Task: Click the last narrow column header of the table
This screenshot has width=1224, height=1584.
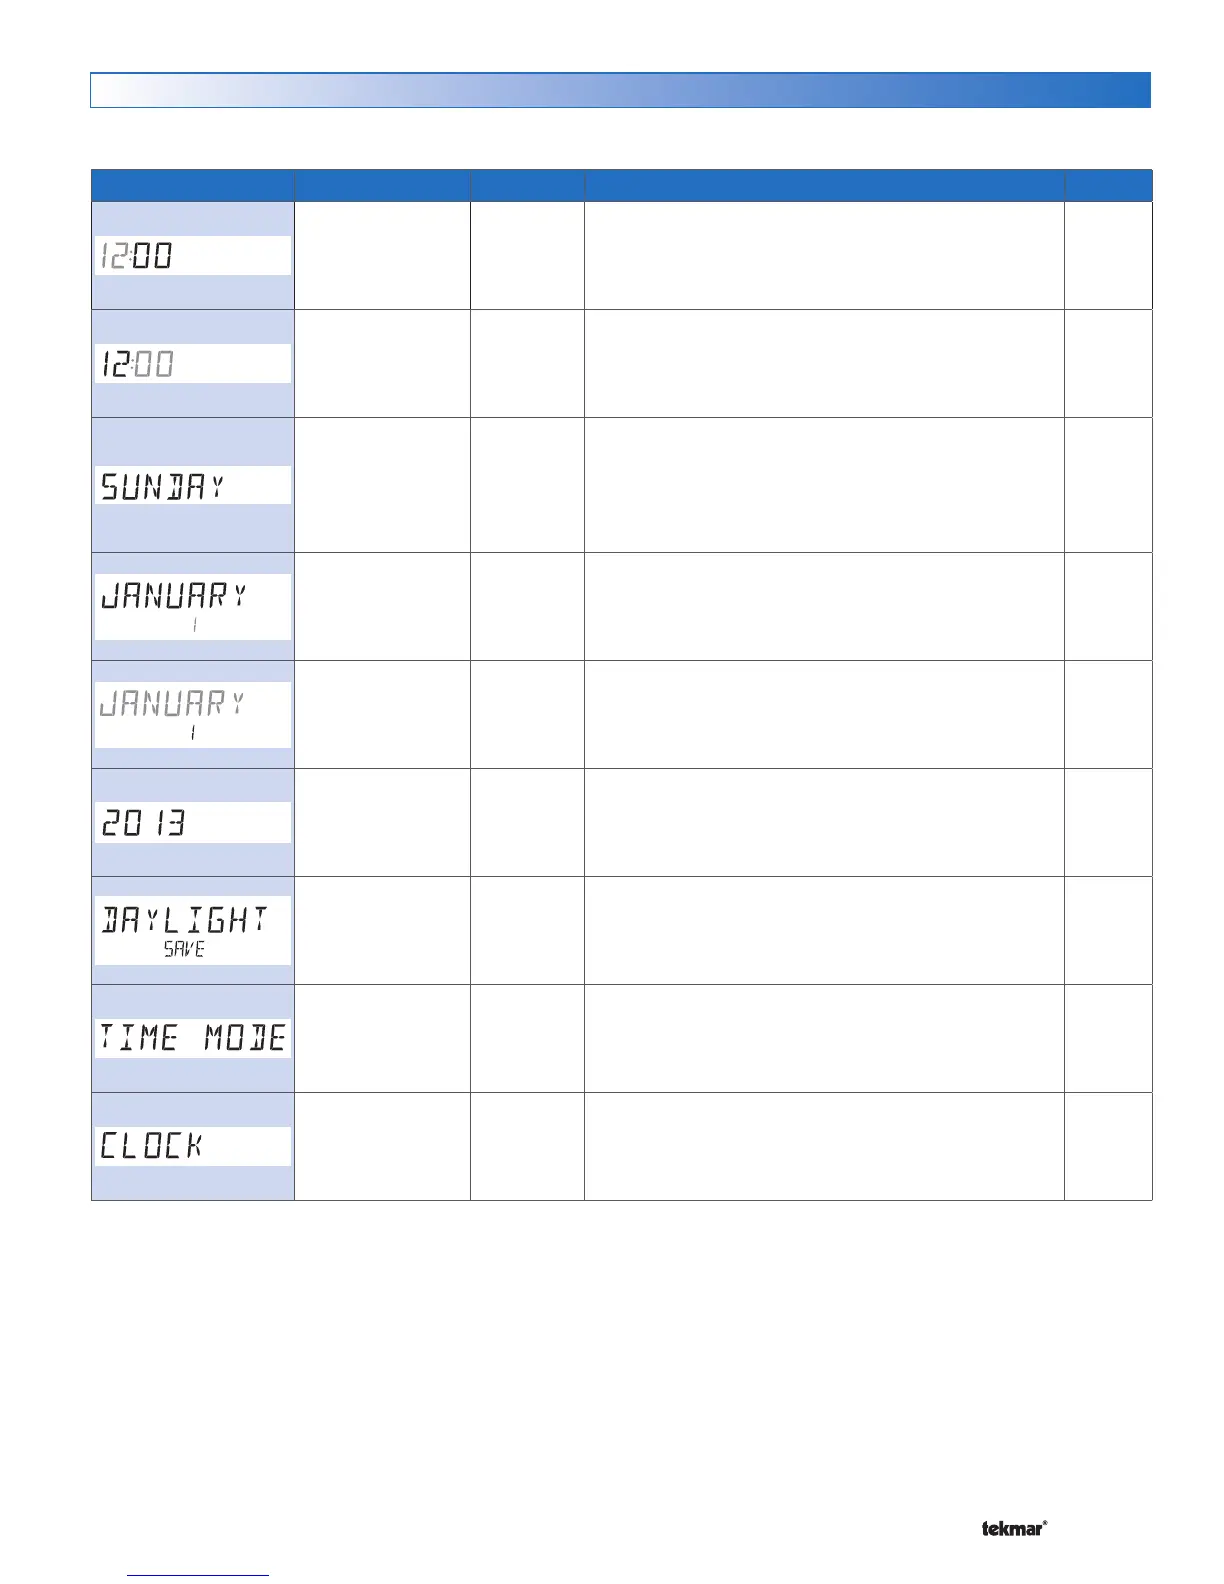Action: click(x=1108, y=186)
